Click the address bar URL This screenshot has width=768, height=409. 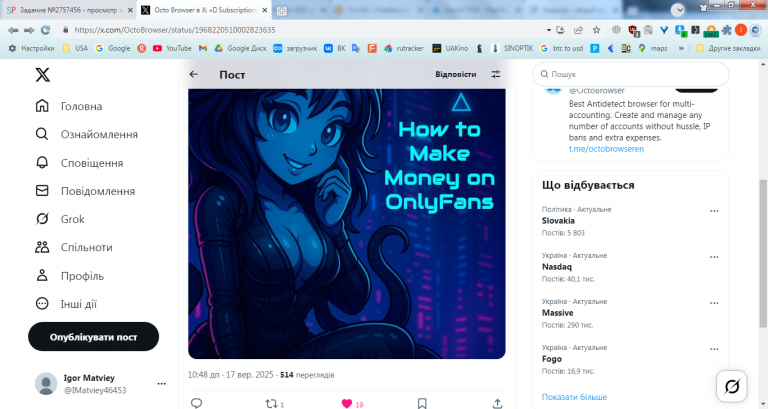[175, 30]
